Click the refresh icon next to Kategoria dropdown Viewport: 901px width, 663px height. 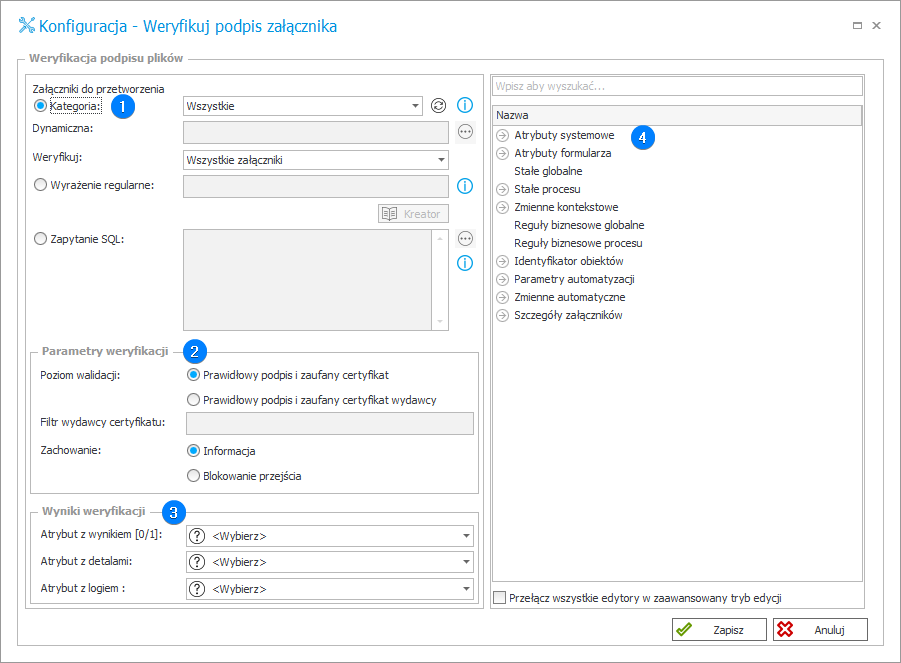pyautogui.click(x=438, y=106)
